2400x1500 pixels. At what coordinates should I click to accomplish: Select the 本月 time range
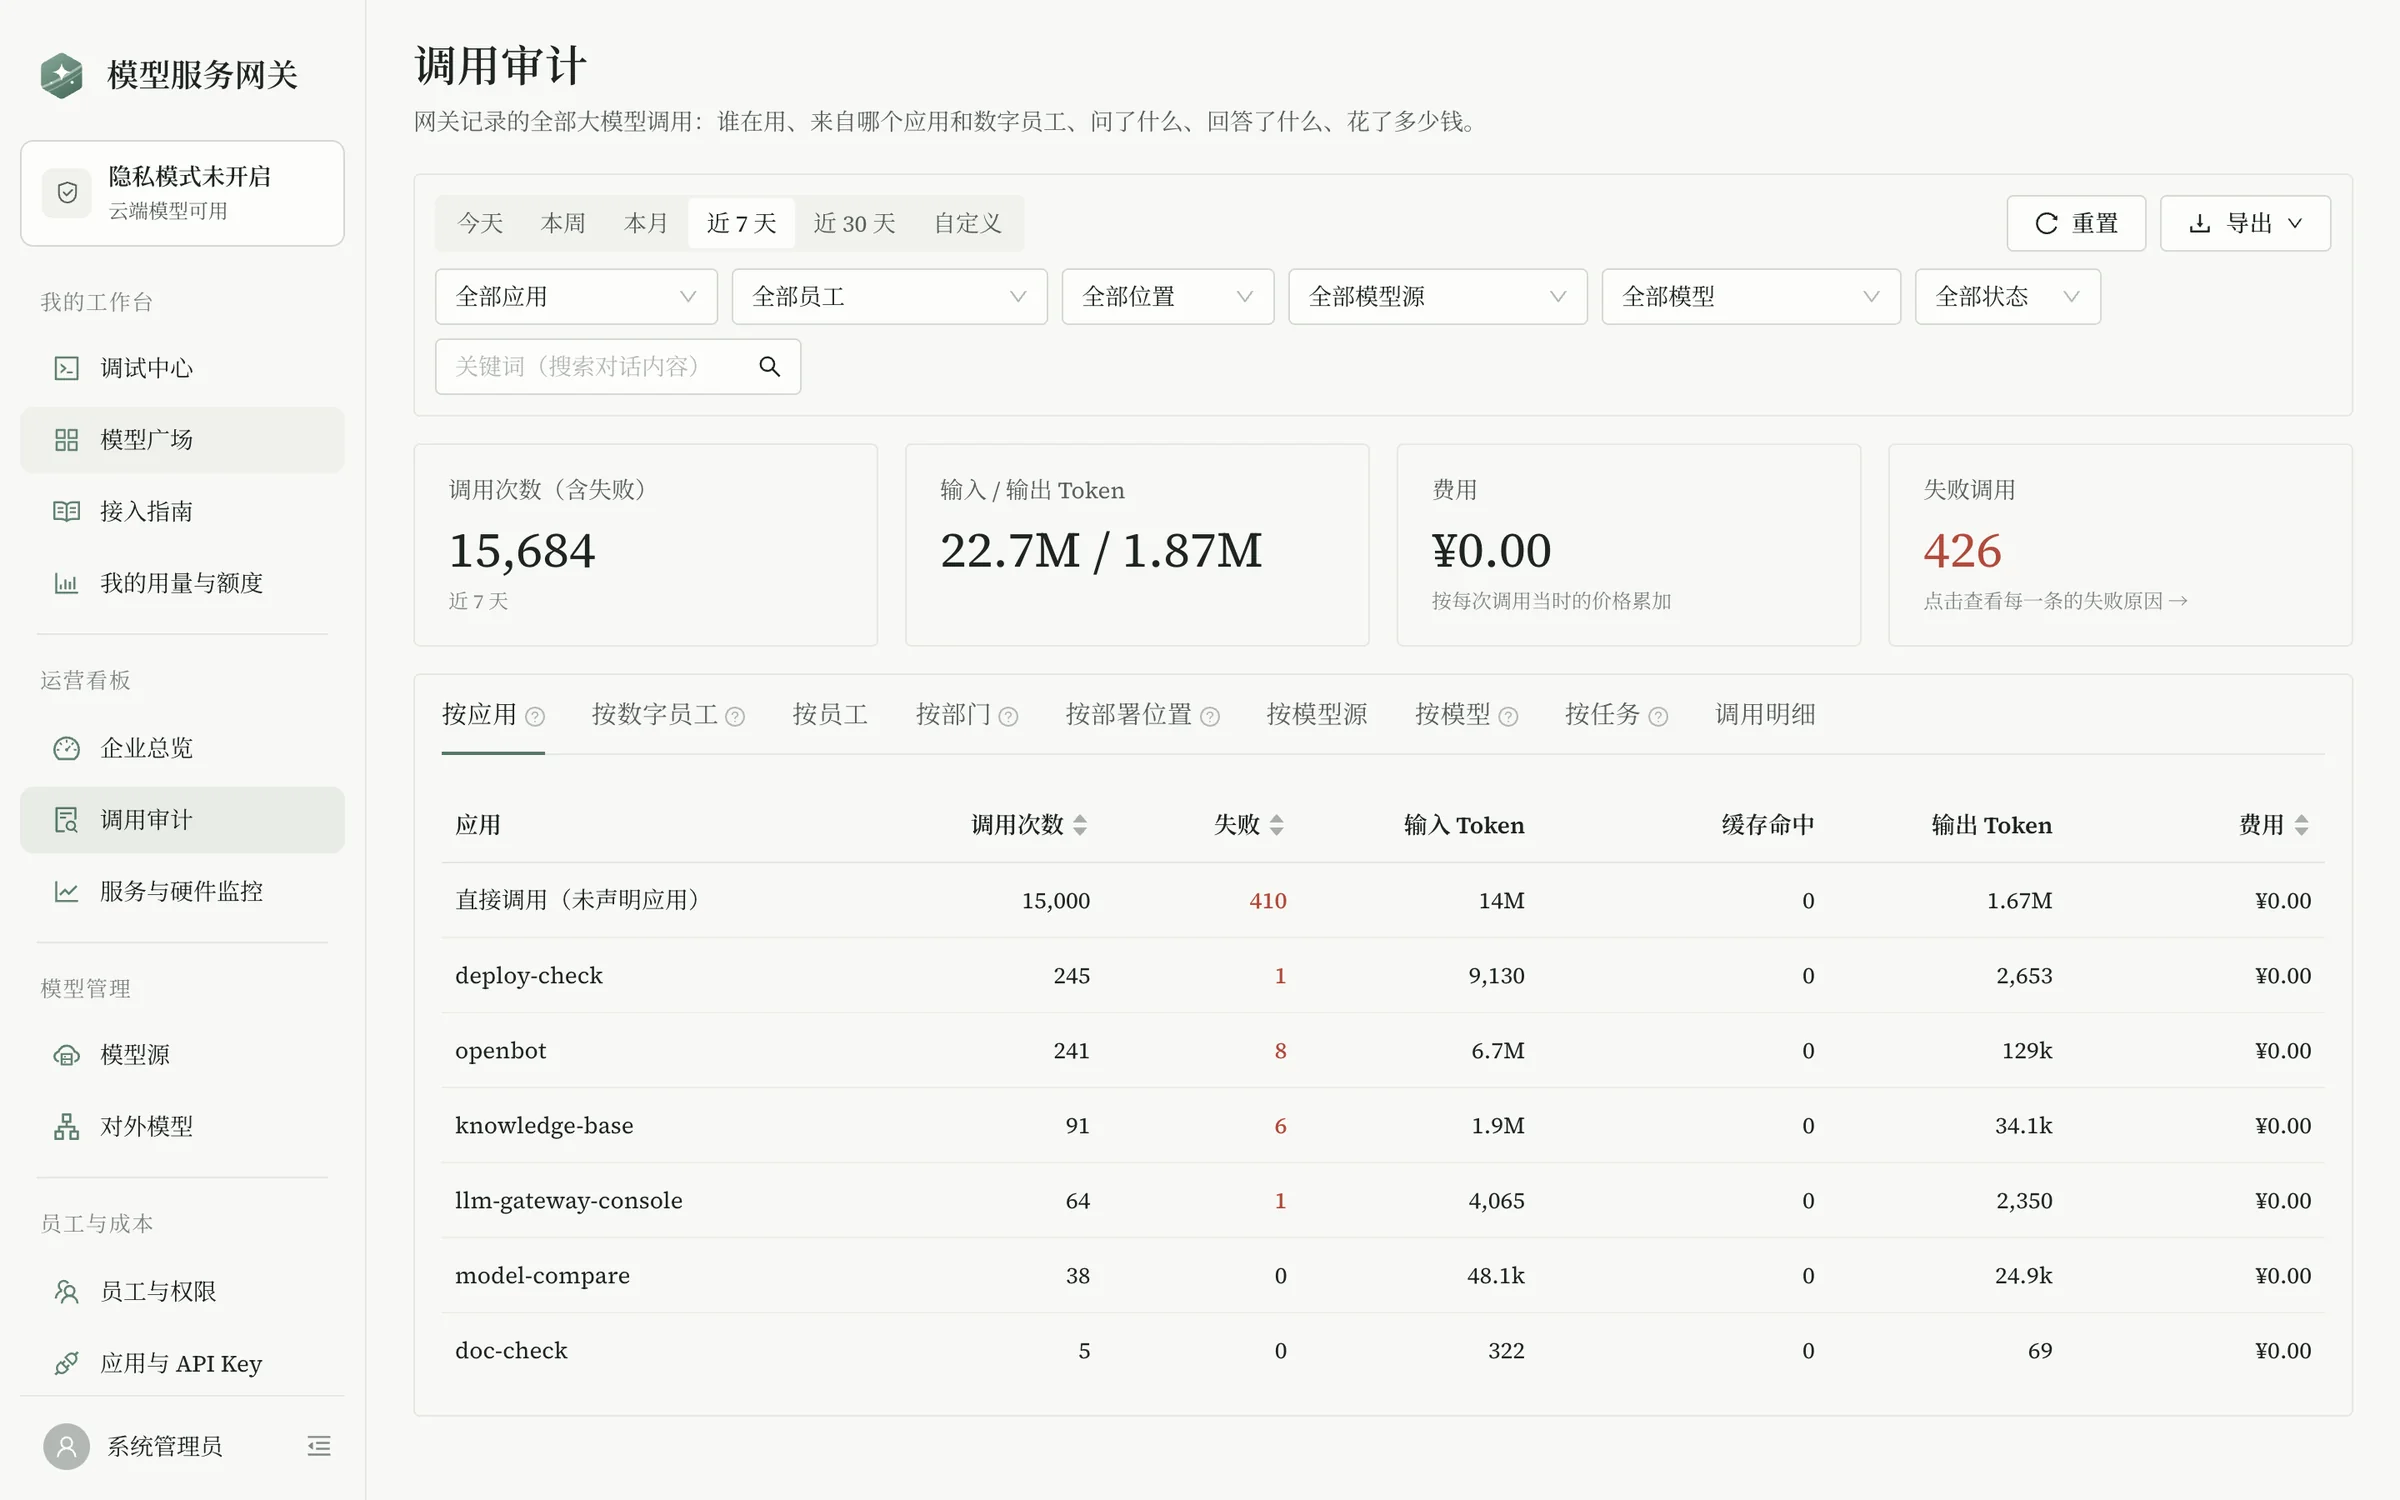[x=646, y=223]
